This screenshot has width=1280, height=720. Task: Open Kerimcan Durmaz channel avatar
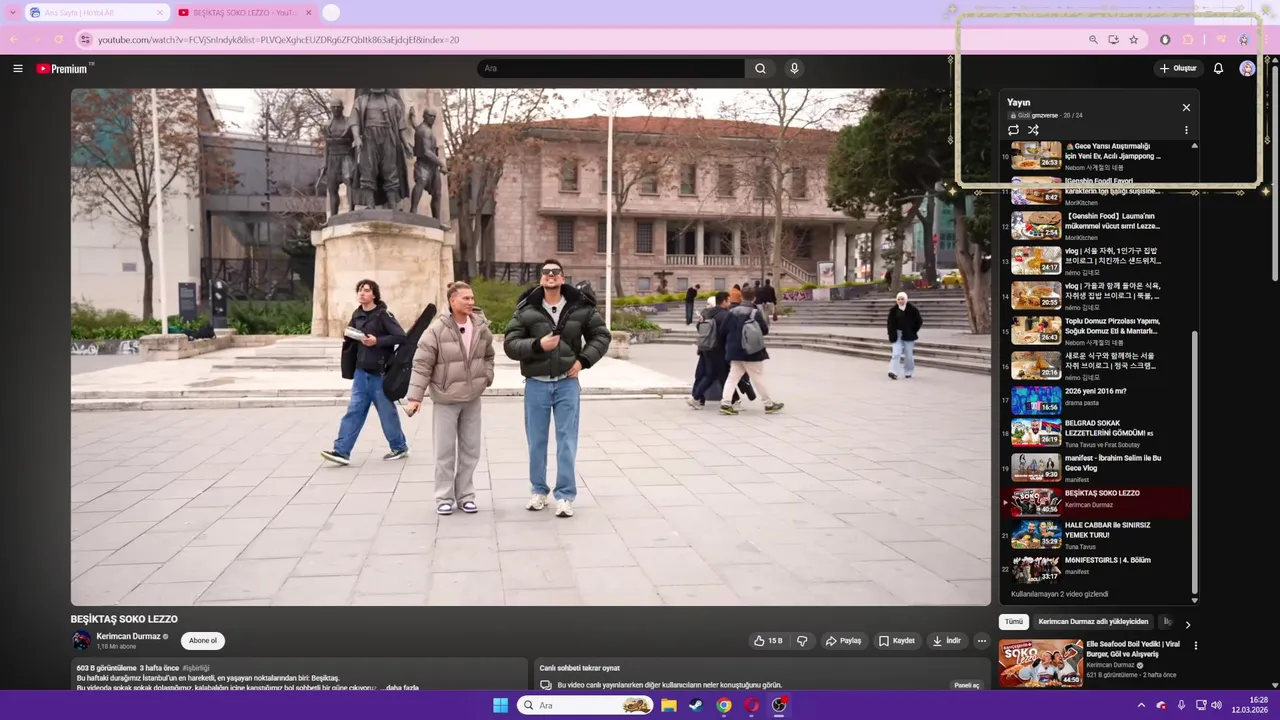(81, 641)
